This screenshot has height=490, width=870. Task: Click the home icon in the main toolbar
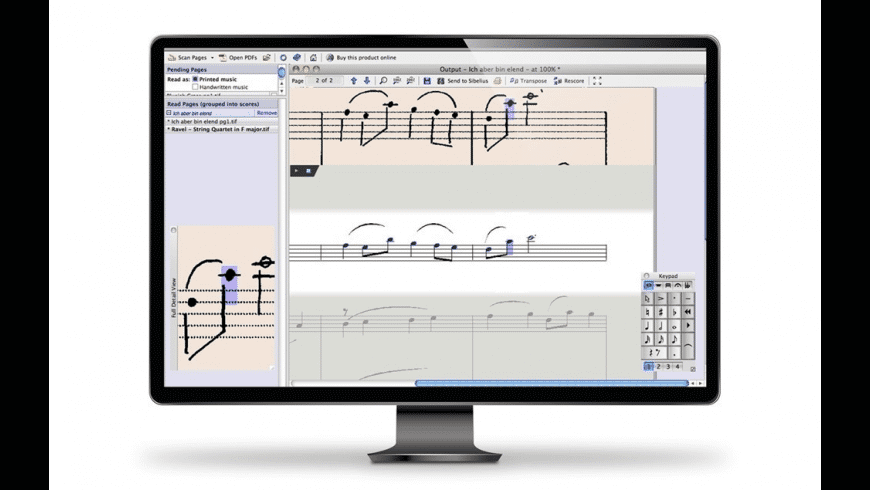[x=313, y=57]
